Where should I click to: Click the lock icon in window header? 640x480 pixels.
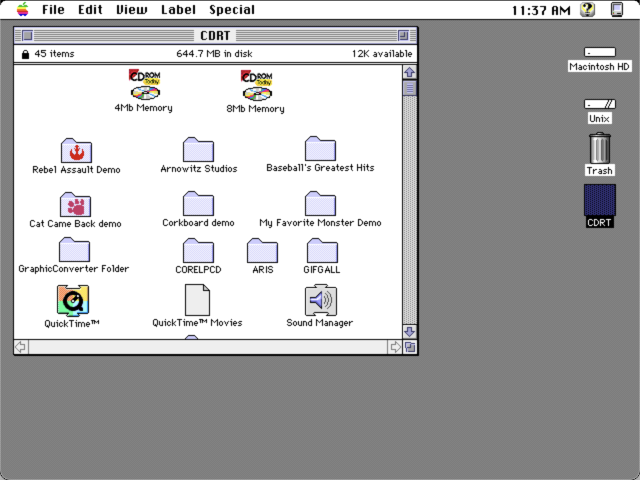click(25, 54)
